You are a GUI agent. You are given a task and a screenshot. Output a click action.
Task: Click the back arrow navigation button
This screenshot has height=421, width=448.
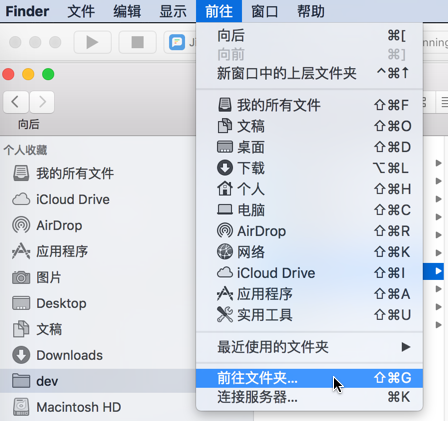click(16, 102)
